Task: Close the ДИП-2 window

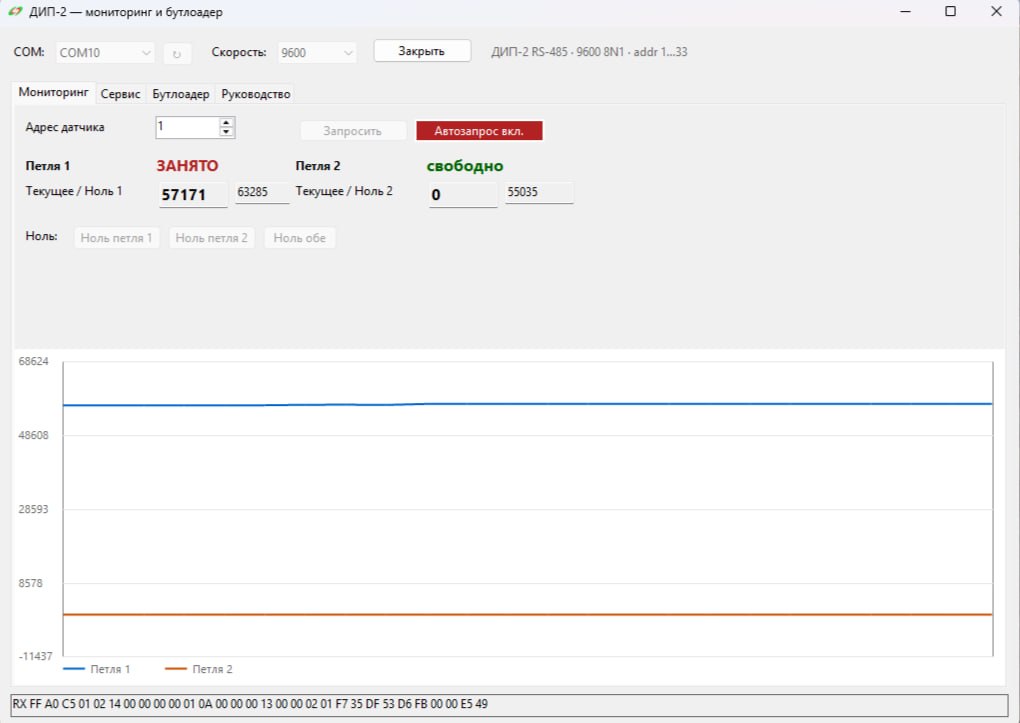Action: 996,12
